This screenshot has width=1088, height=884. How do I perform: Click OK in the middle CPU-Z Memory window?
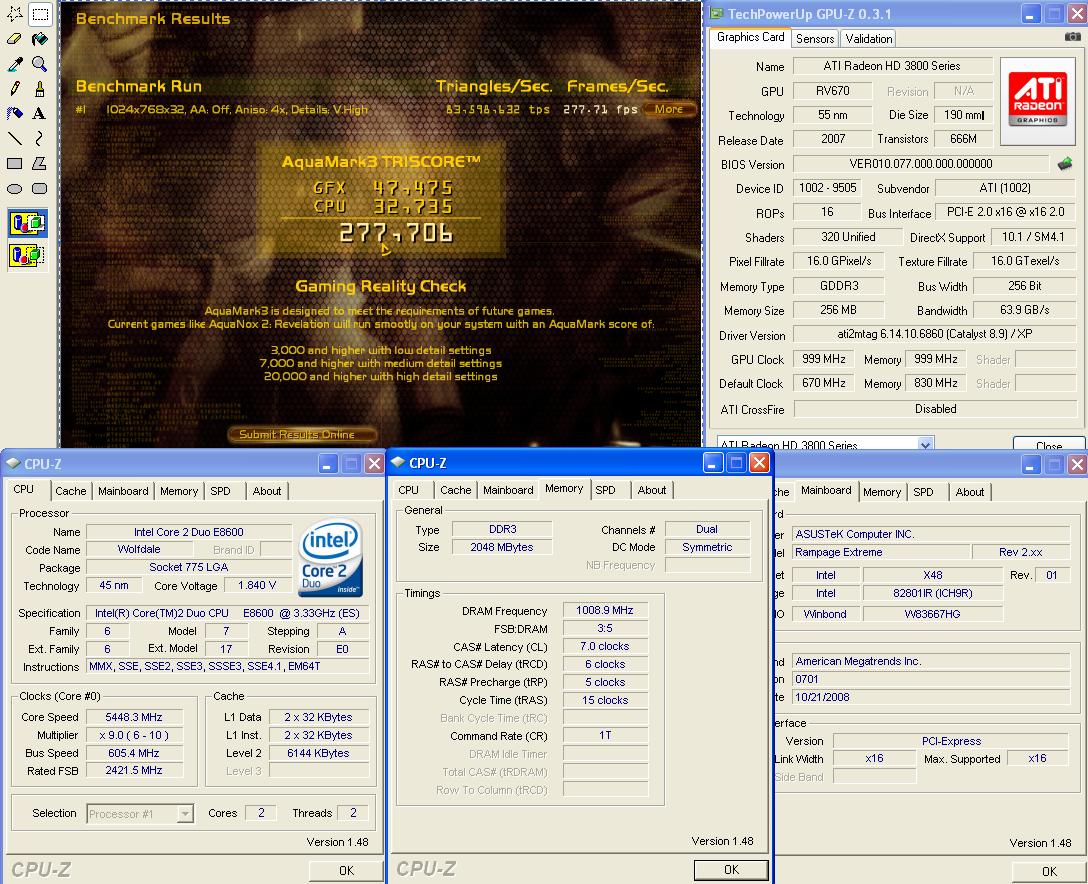[731, 869]
